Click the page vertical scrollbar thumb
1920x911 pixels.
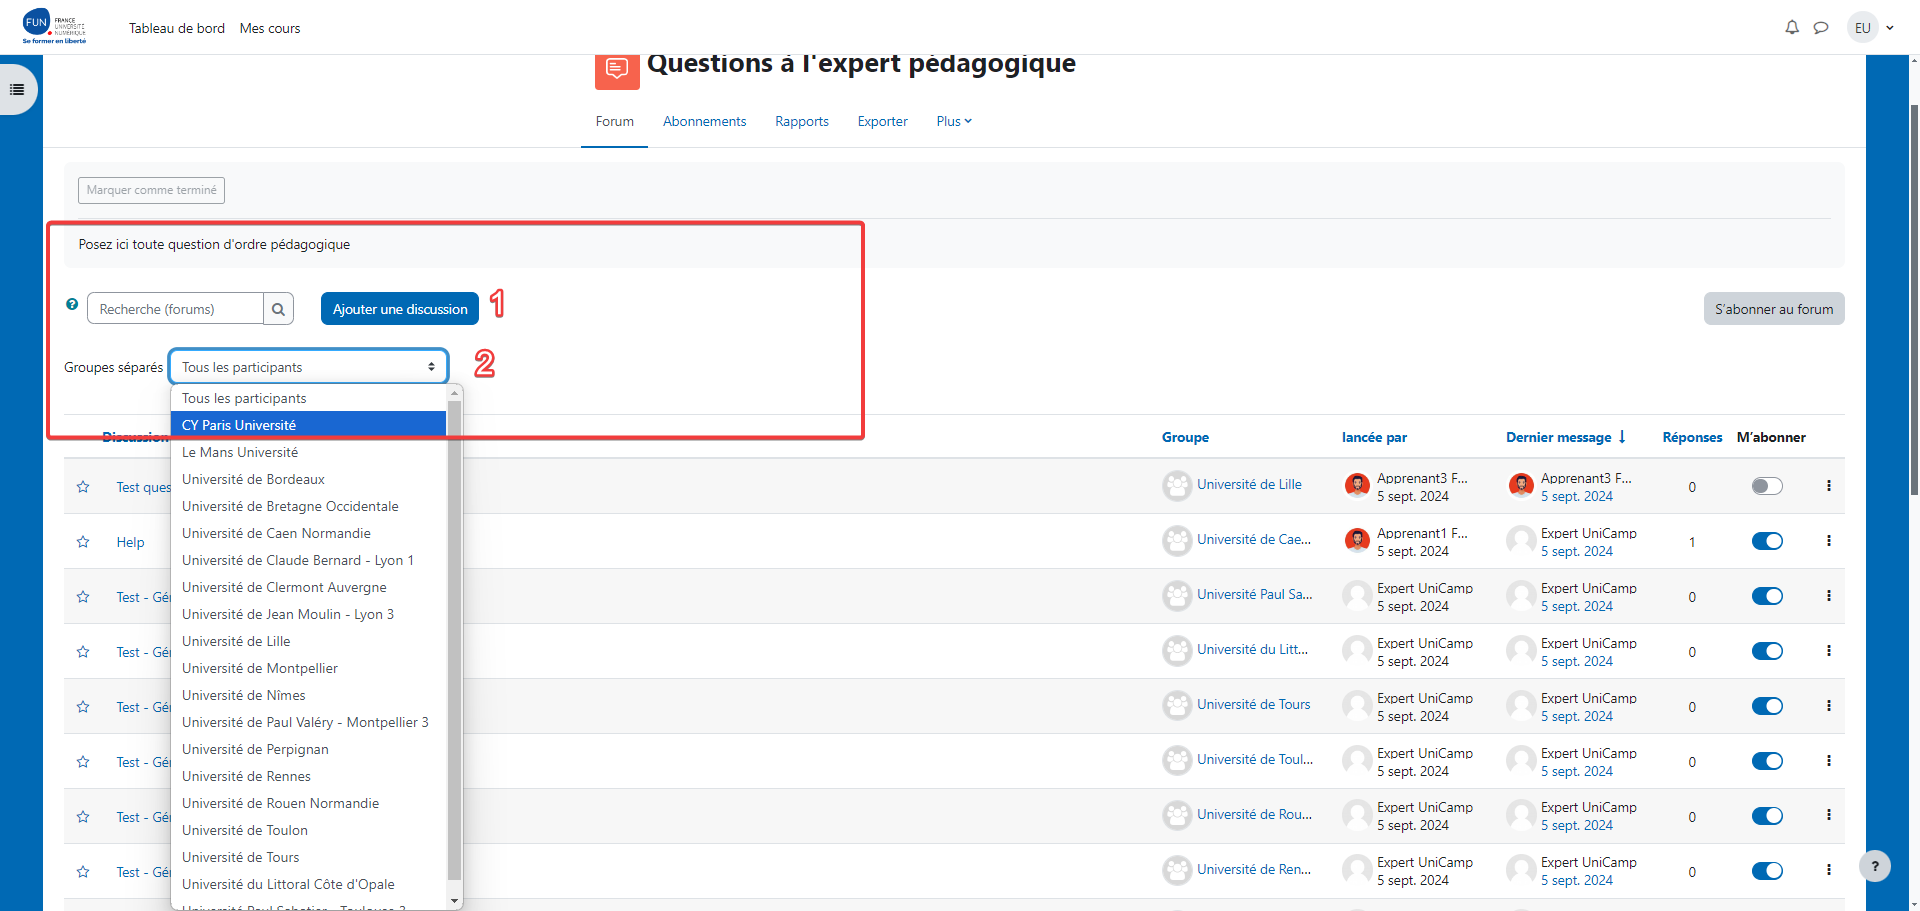coord(1913,300)
